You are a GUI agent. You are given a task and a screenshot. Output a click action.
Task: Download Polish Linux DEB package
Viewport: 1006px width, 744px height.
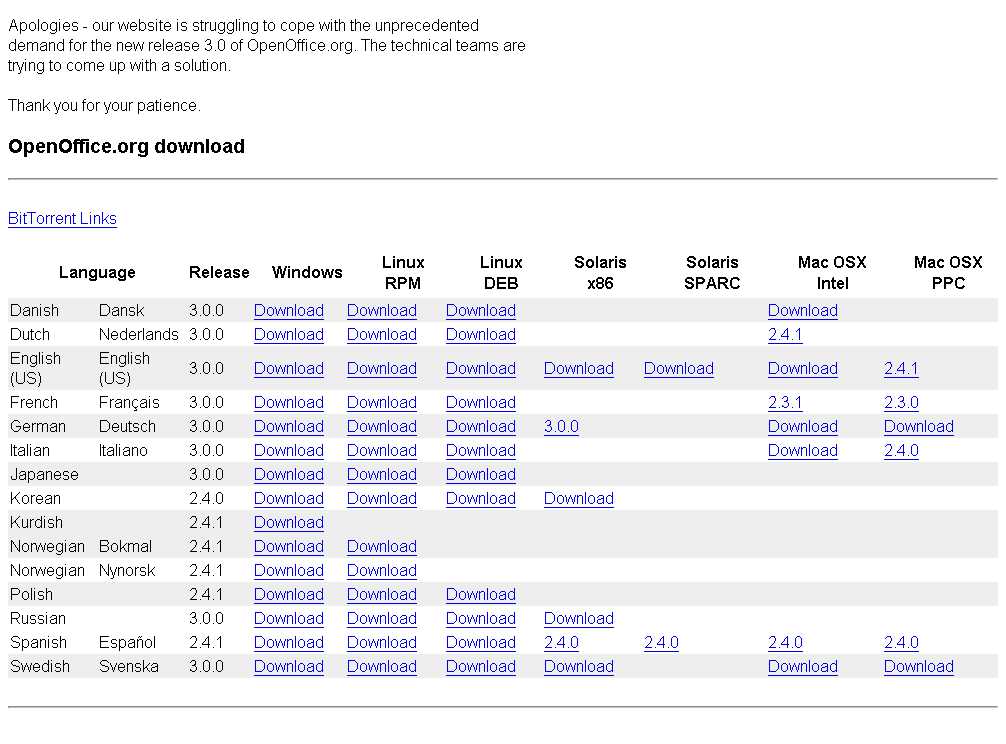click(481, 595)
